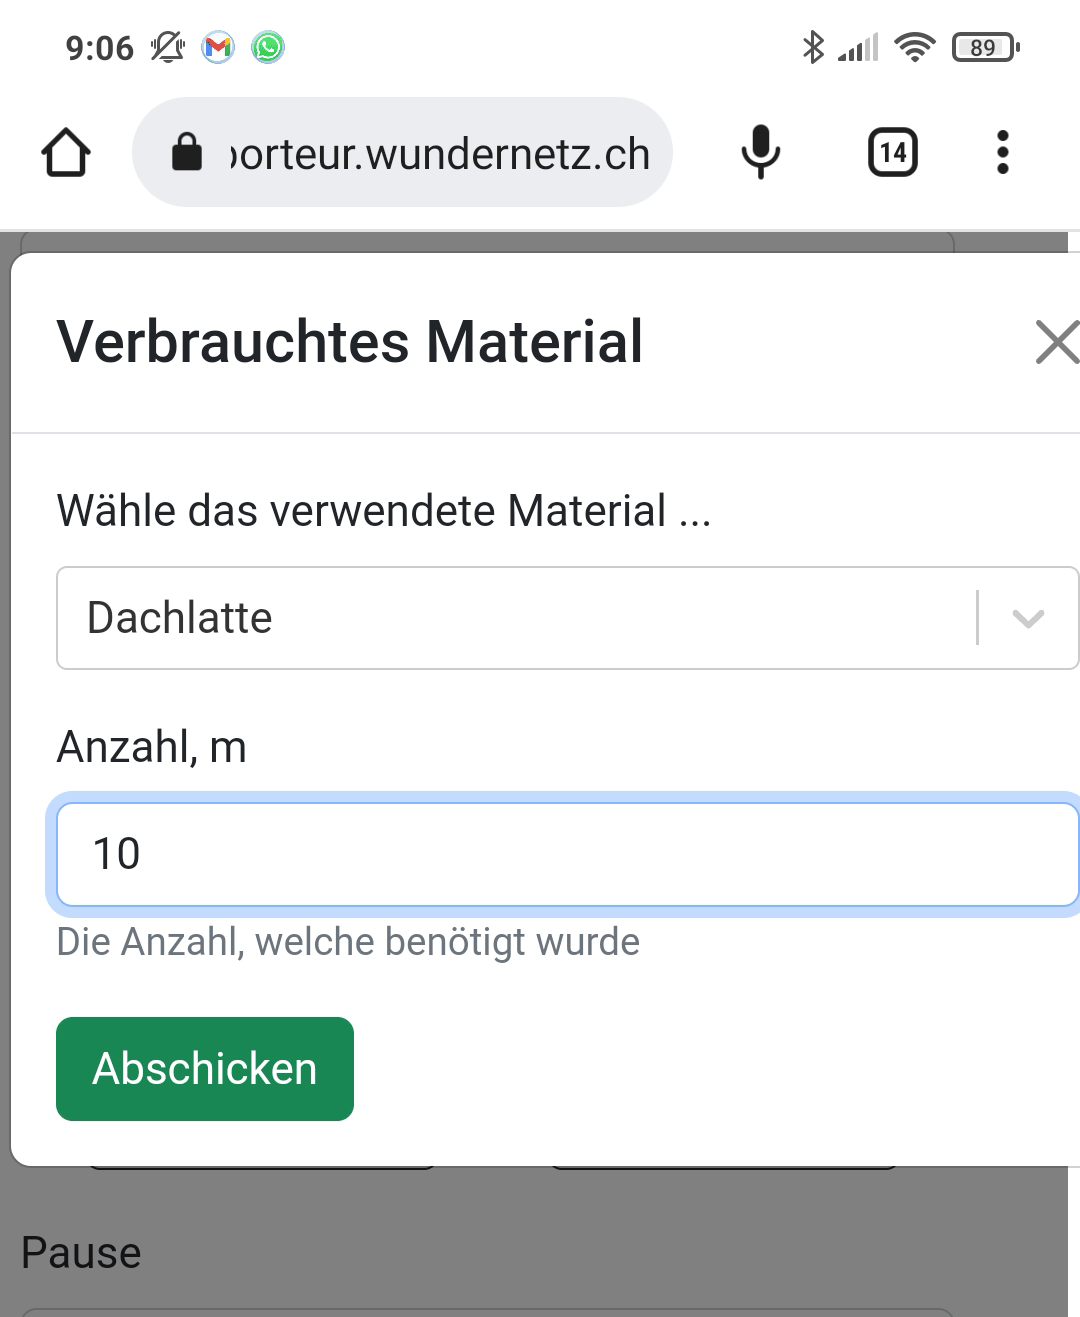Expand the material dropdown chevron

point(1028,618)
